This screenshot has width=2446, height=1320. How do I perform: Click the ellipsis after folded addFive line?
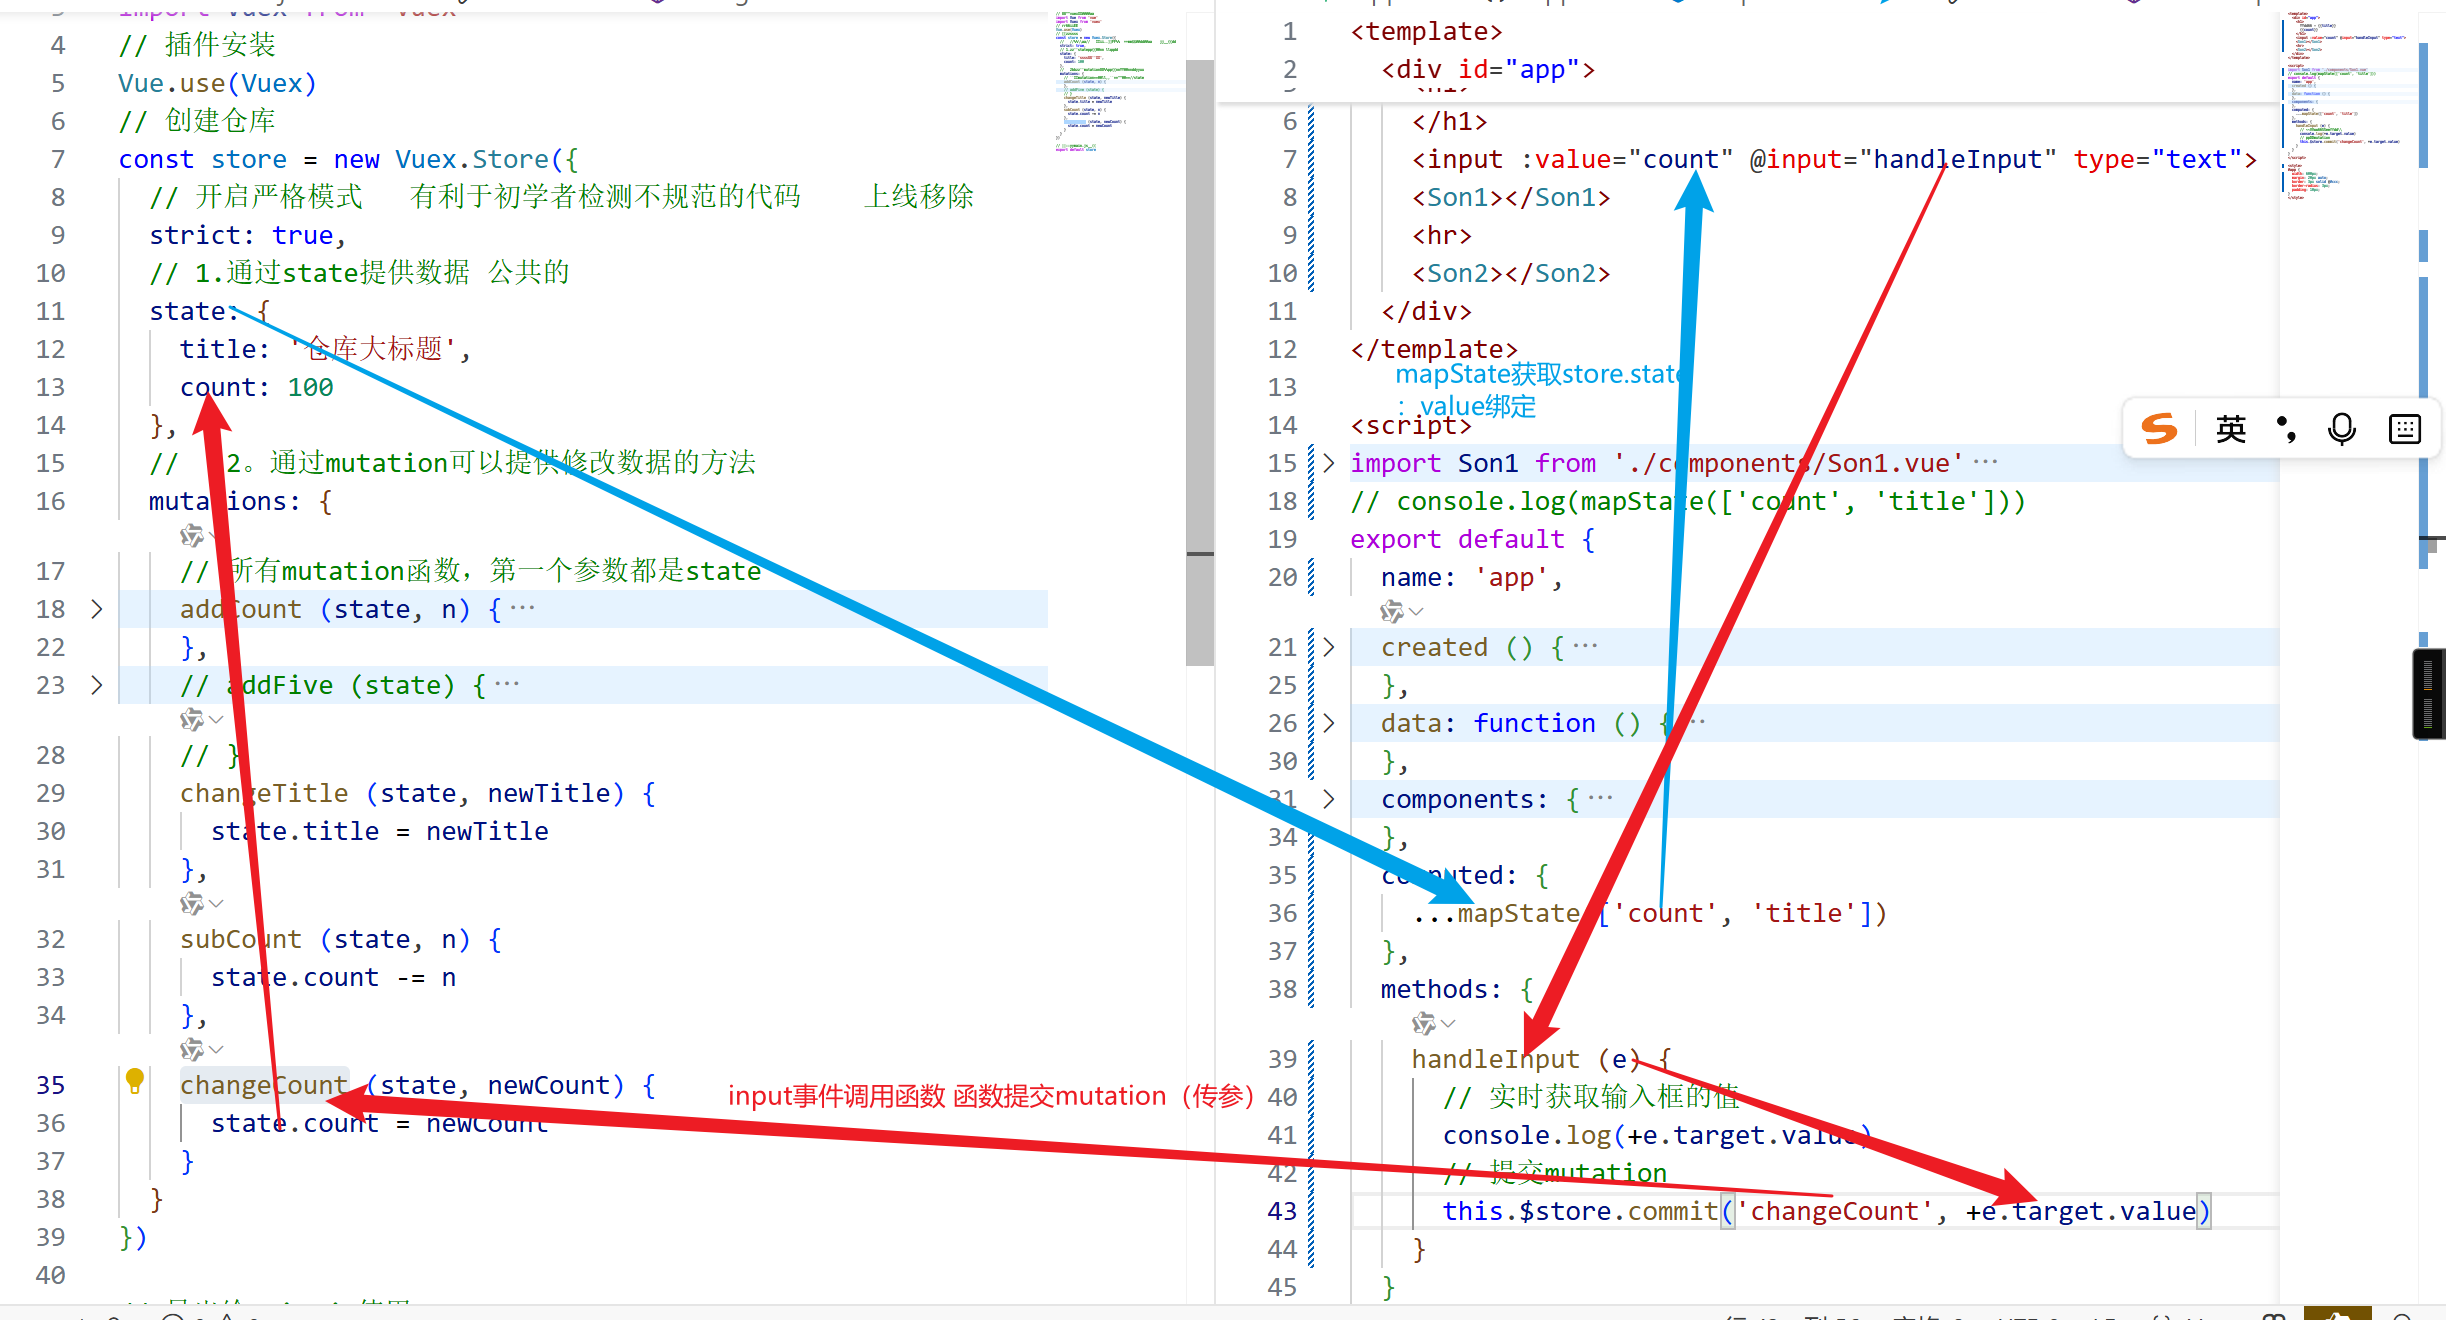click(x=507, y=684)
